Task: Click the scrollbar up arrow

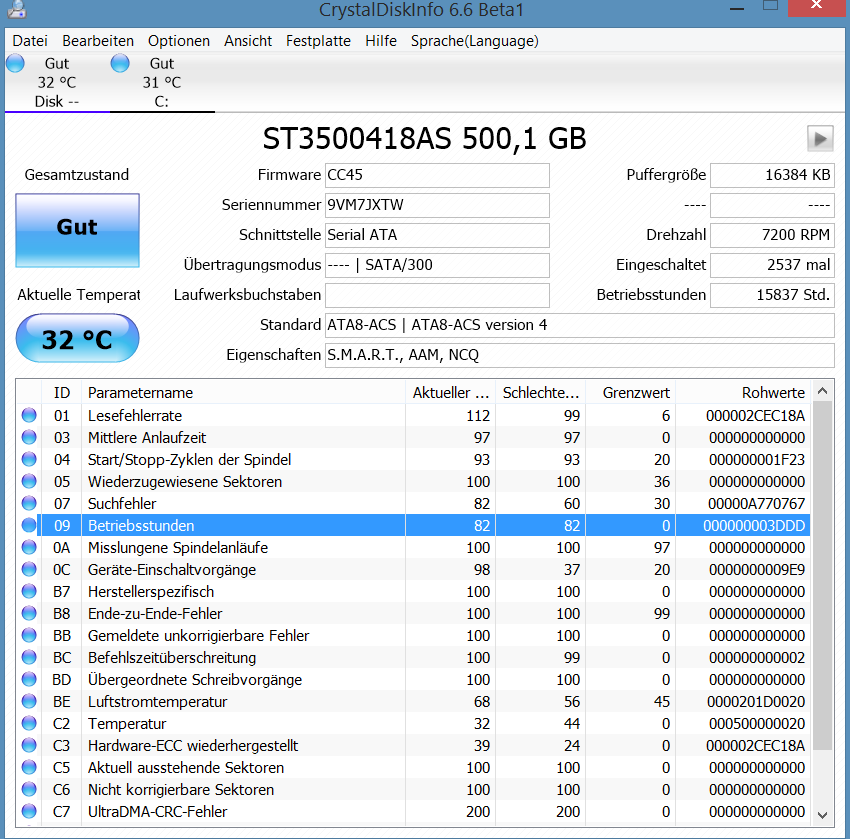Action: pos(822,391)
